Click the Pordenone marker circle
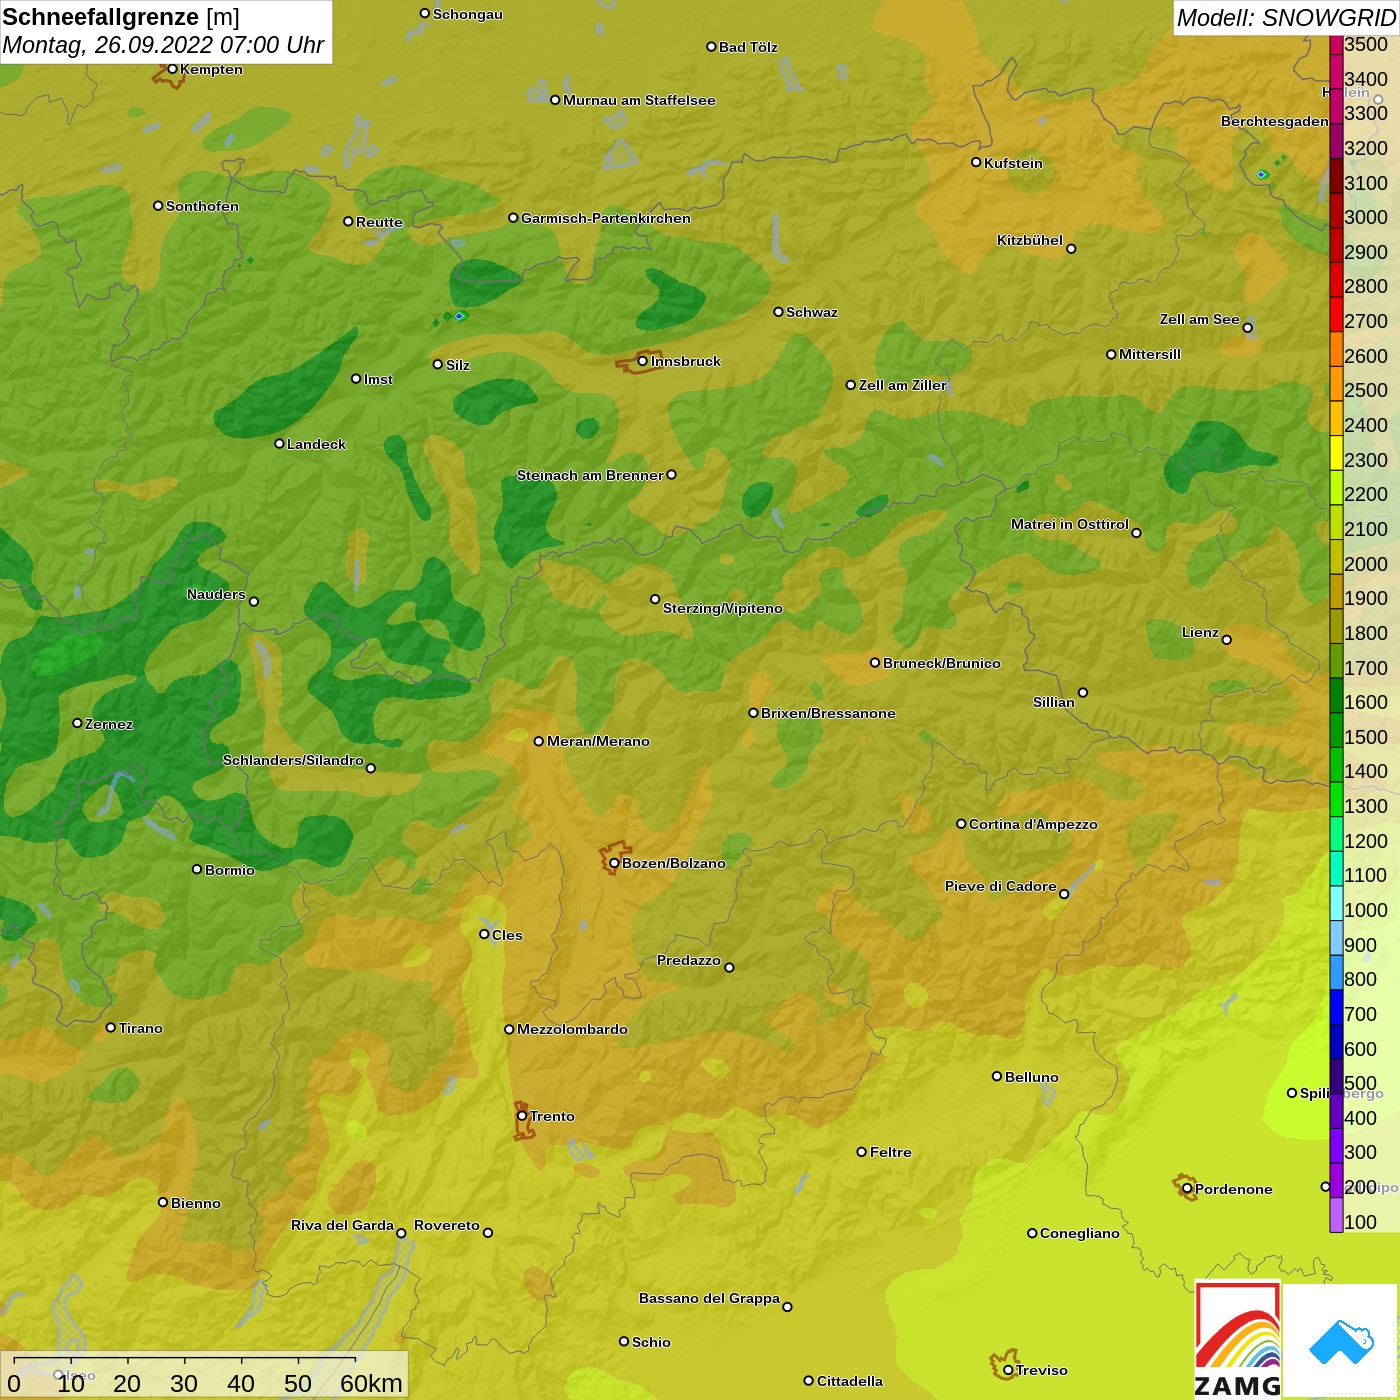The width and height of the screenshot is (1400, 1400). pyautogui.click(x=1187, y=1189)
